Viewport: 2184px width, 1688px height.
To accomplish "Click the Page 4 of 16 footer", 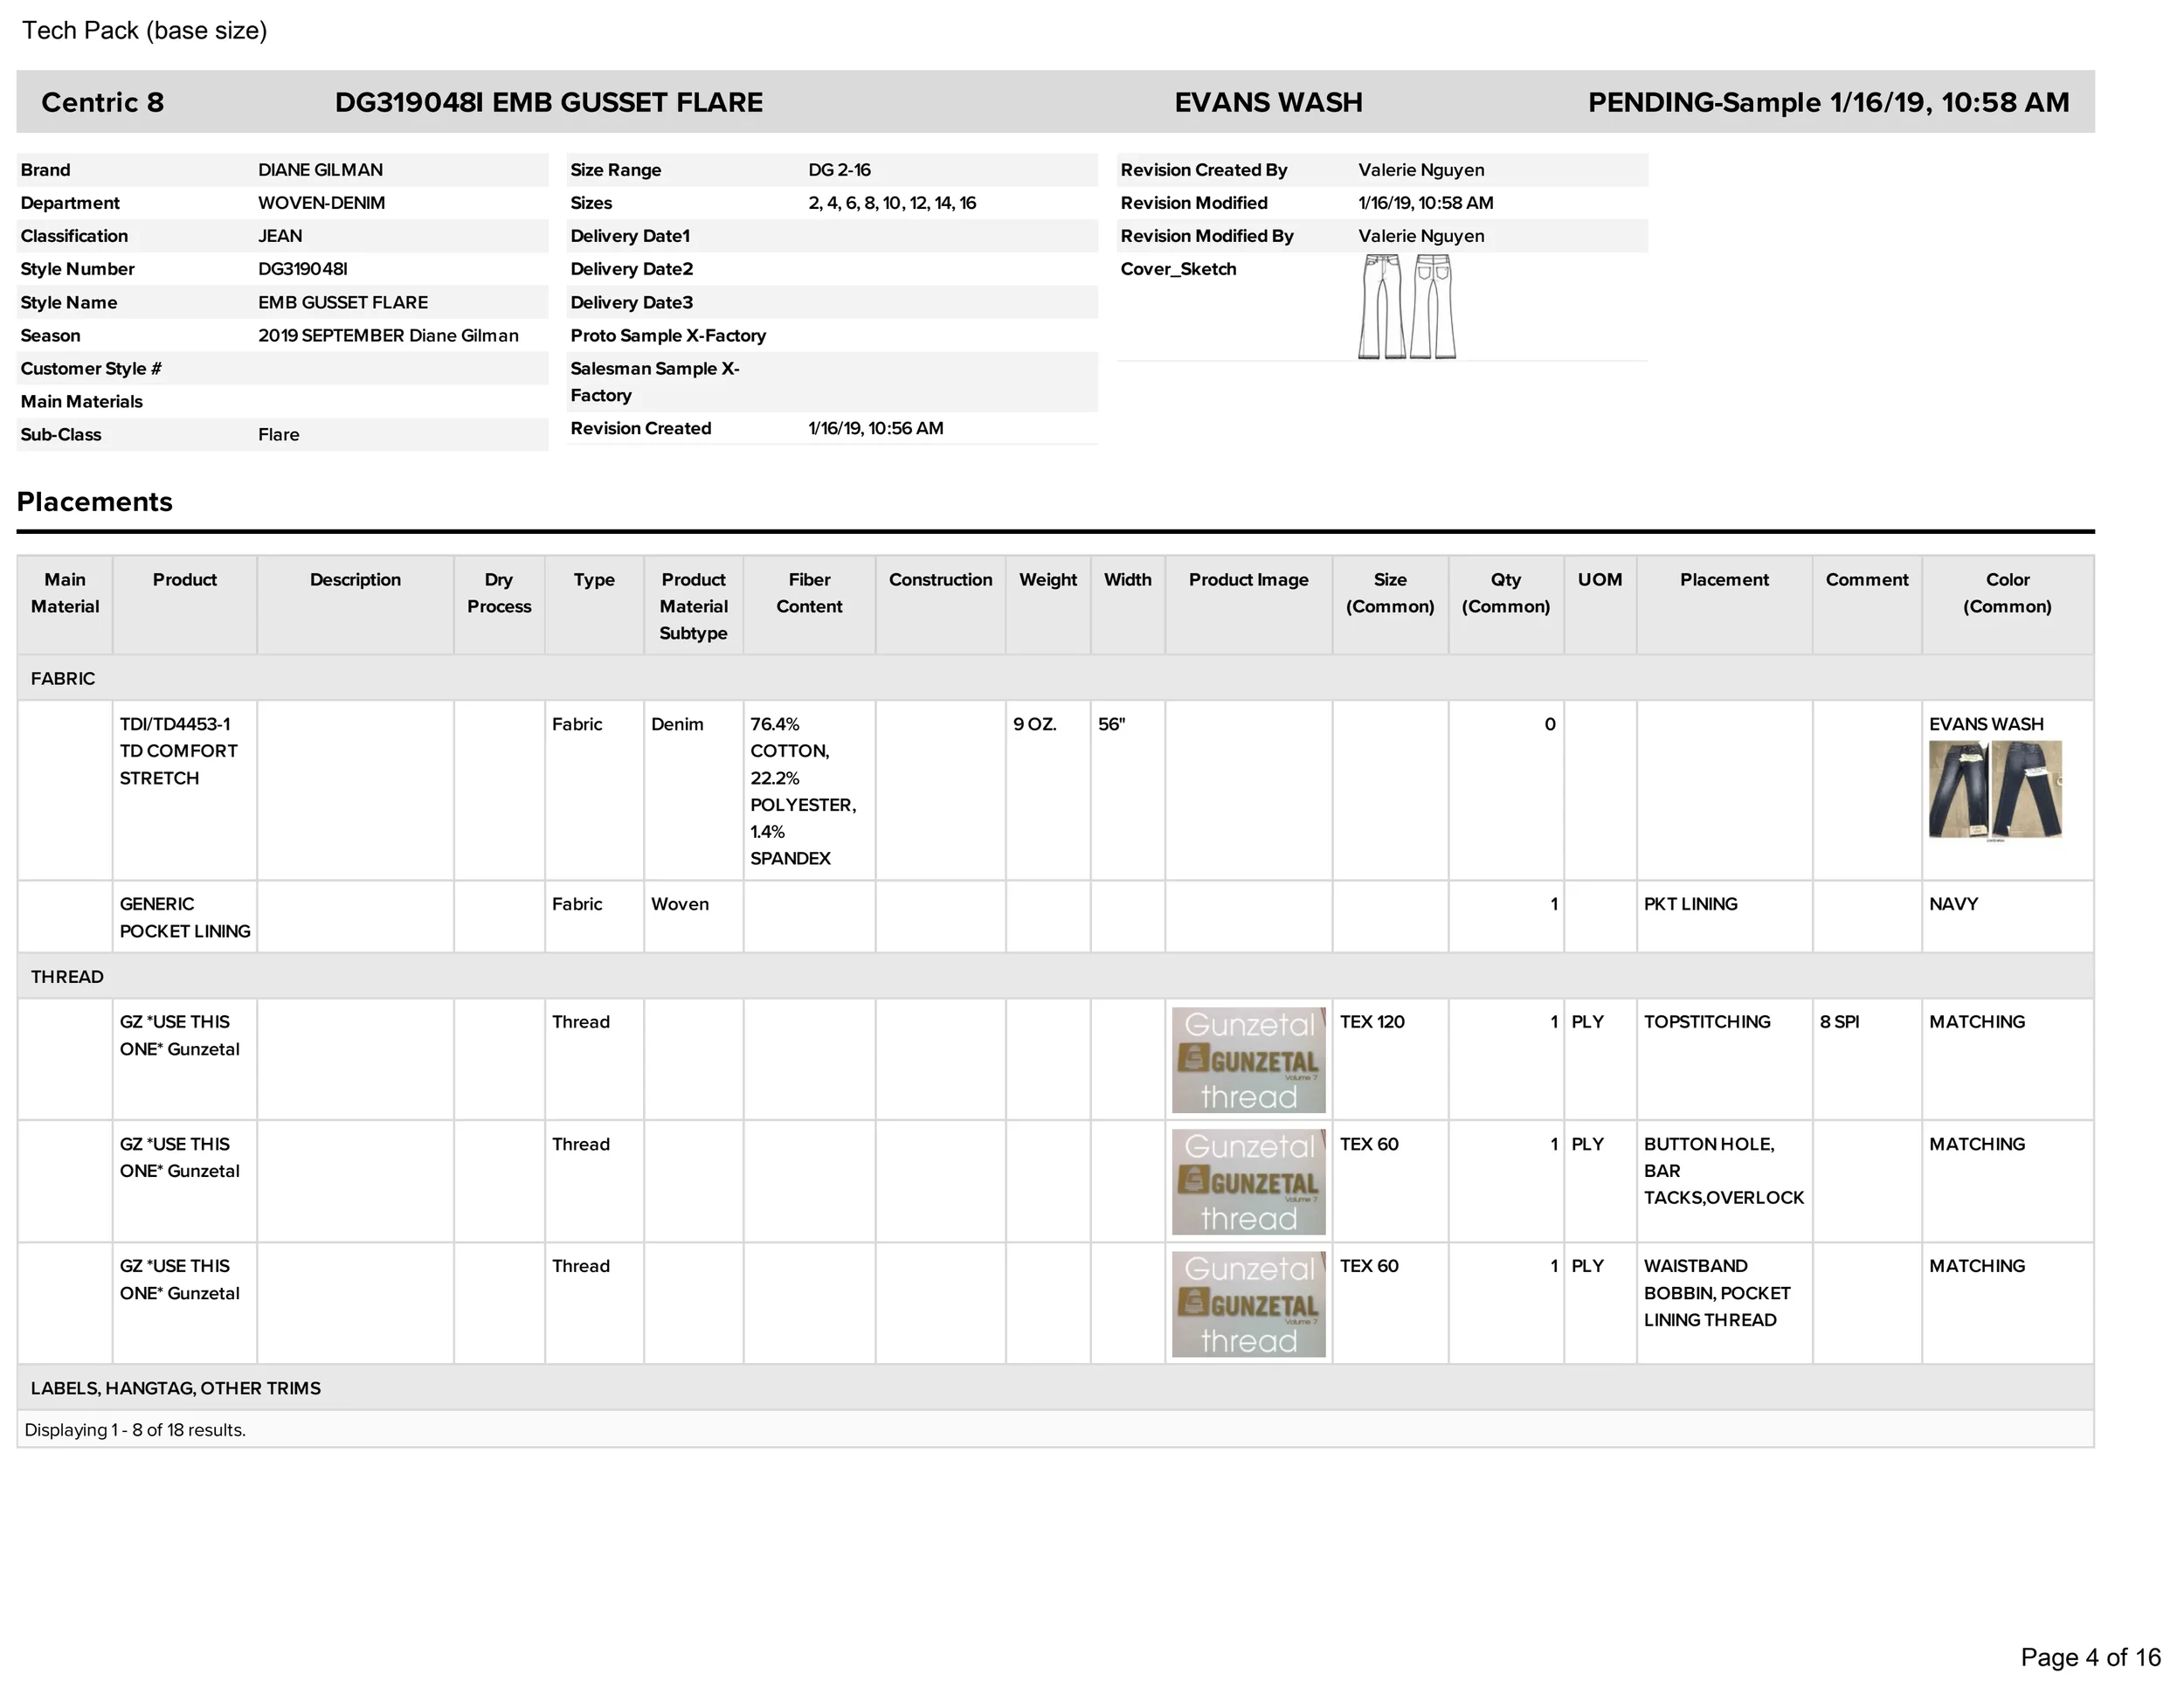I will coord(2091,1657).
